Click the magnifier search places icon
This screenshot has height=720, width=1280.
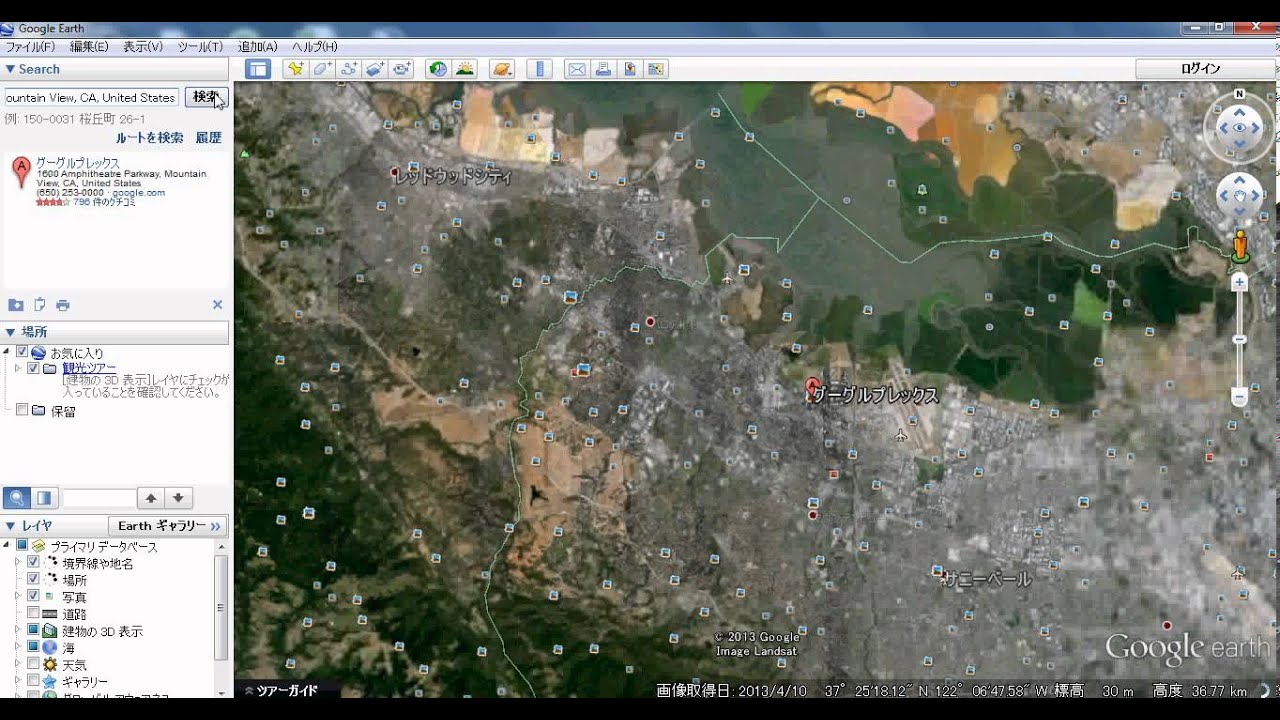click(17, 498)
